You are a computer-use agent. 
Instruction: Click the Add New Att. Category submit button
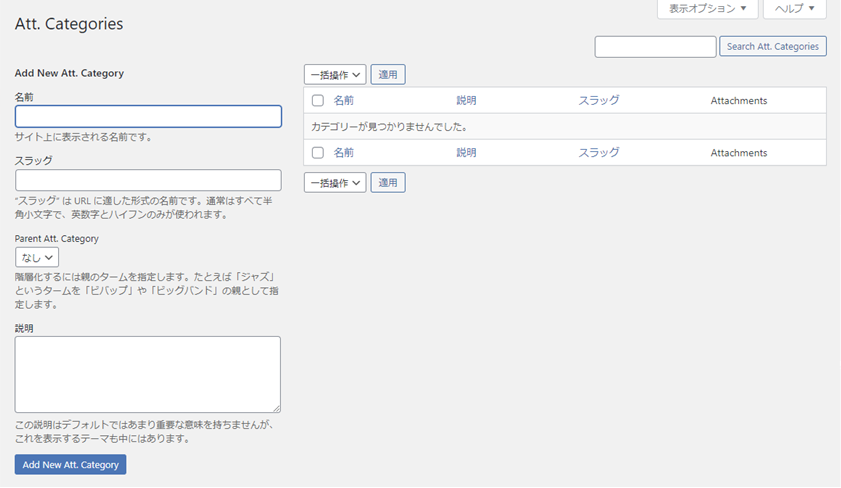pyautogui.click(x=70, y=464)
